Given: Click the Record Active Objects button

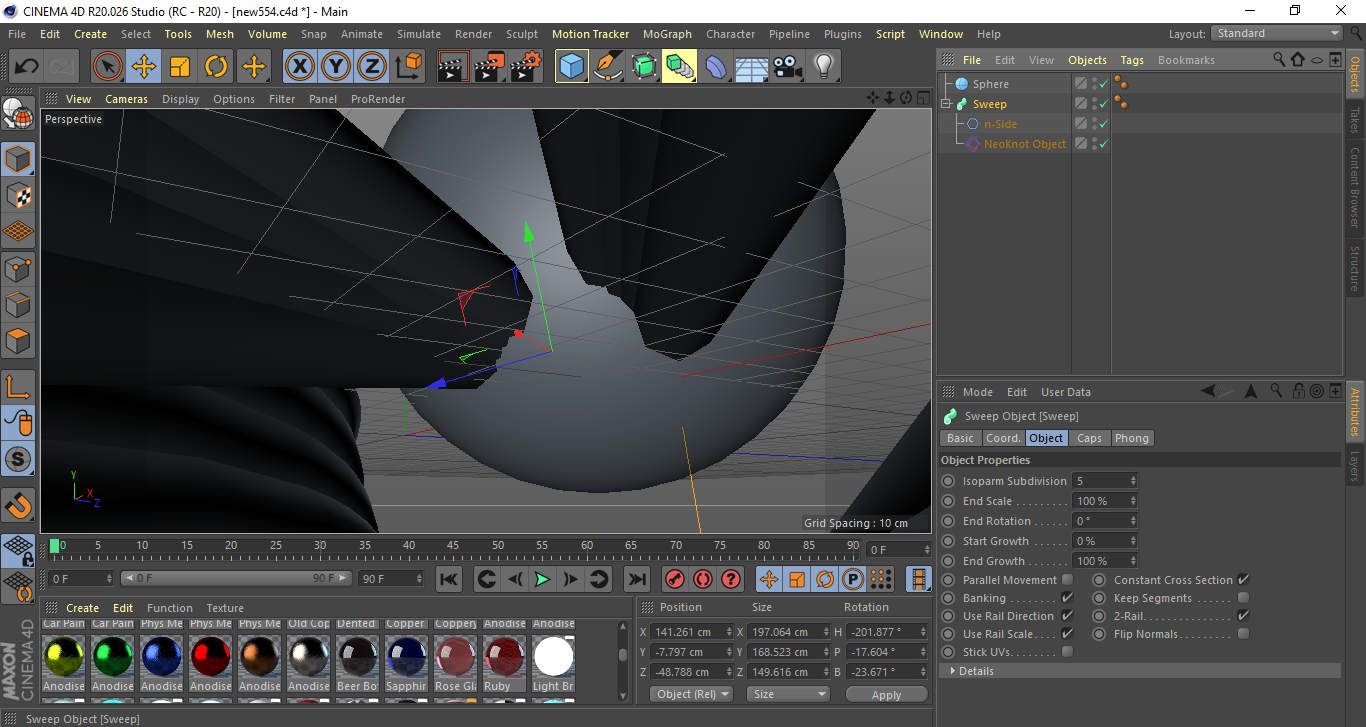Looking at the screenshot, I should 675,579.
